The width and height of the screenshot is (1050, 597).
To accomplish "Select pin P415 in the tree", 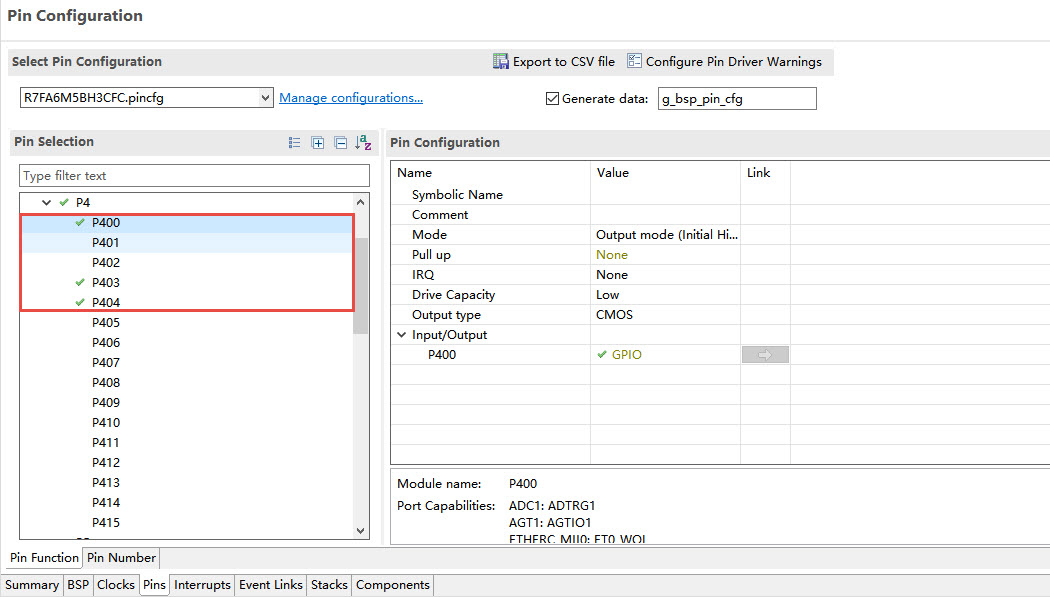I will click(x=106, y=523).
